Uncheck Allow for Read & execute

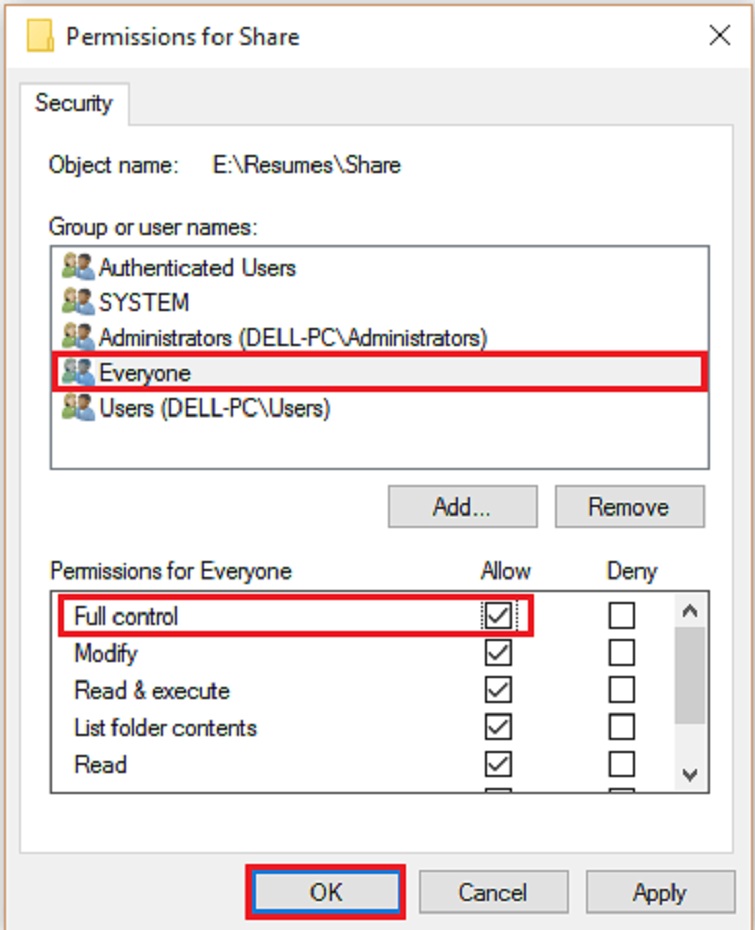click(498, 690)
